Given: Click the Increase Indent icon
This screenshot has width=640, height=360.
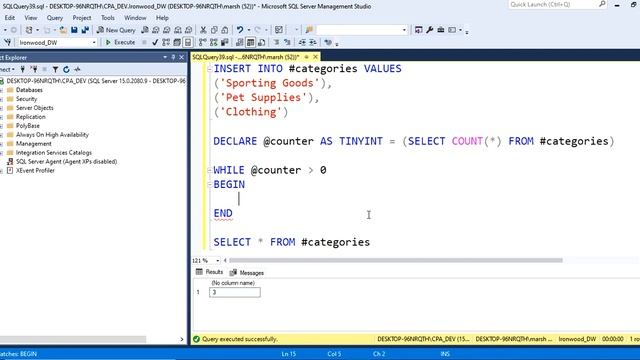Looking at the screenshot, I should (x=313, y=42).
